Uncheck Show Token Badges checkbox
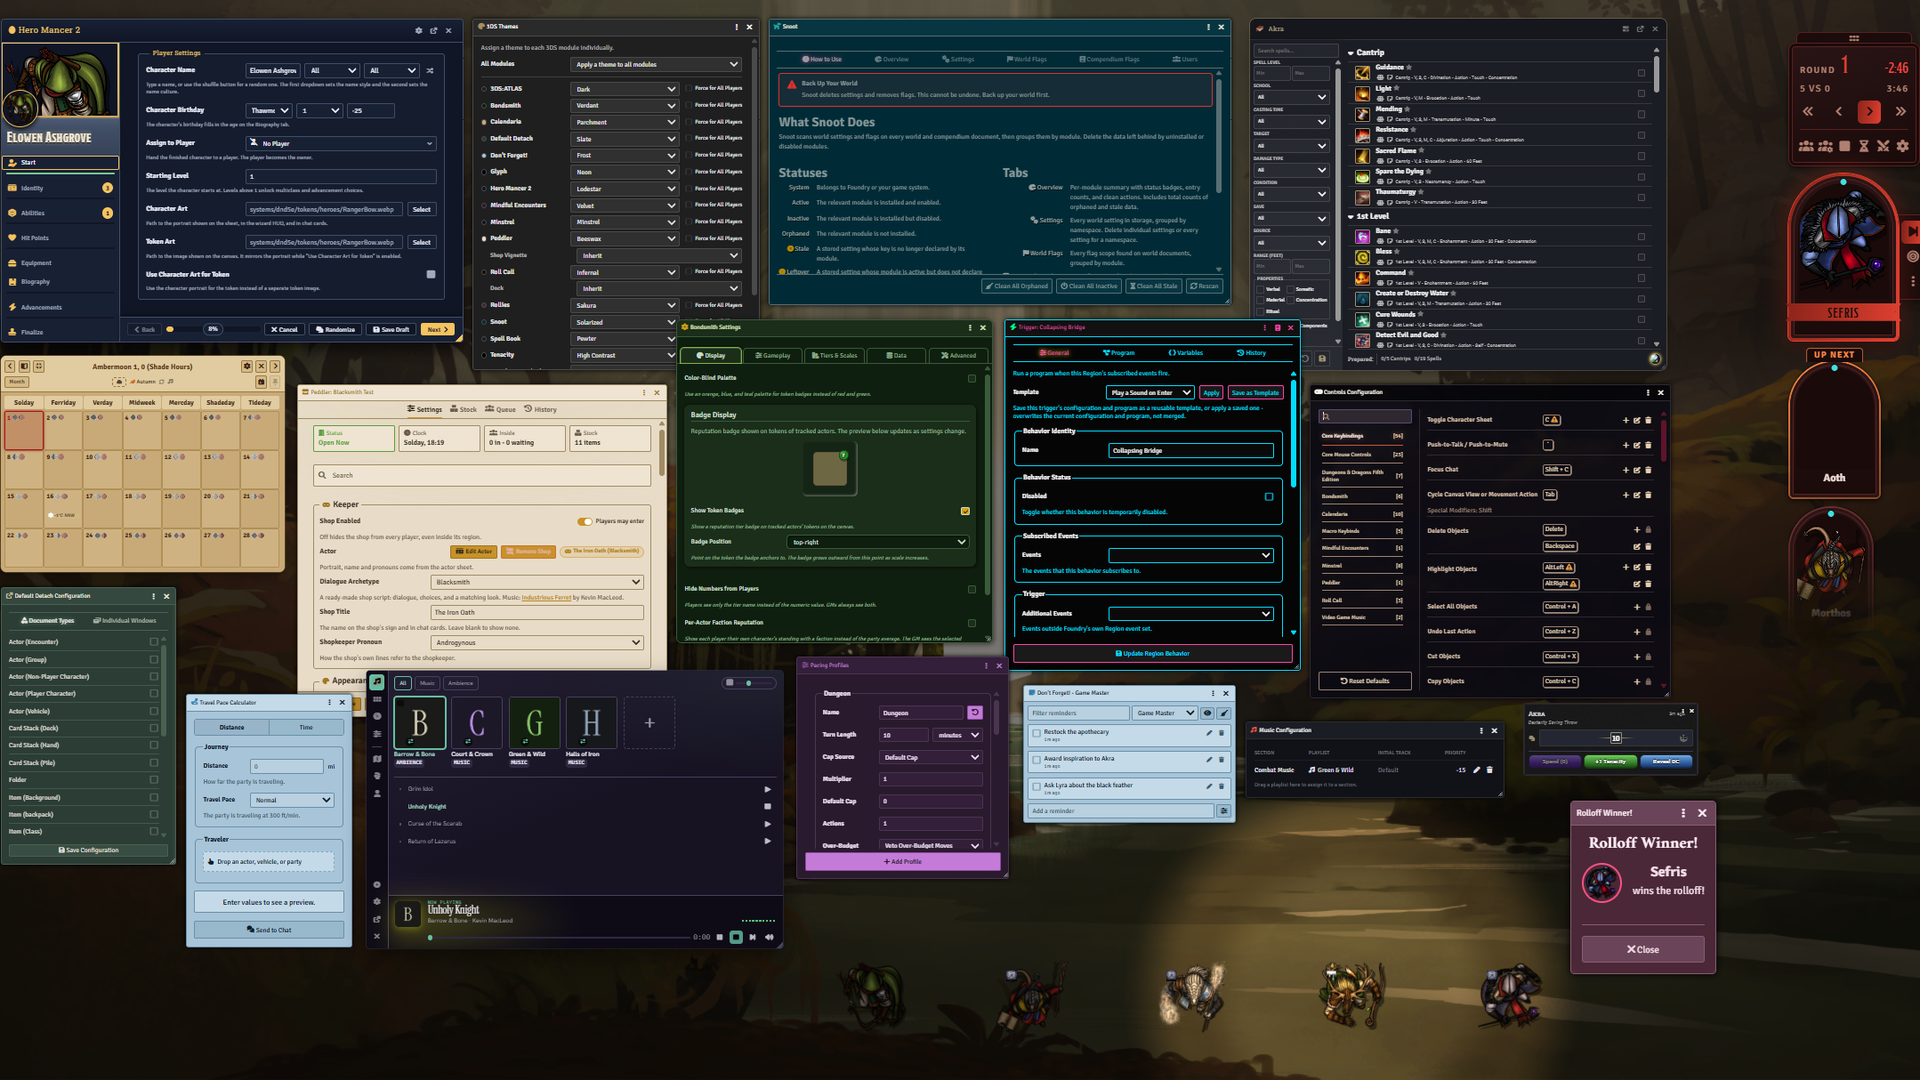This screenshot has width=1920, height=1080. click(965, 511)
